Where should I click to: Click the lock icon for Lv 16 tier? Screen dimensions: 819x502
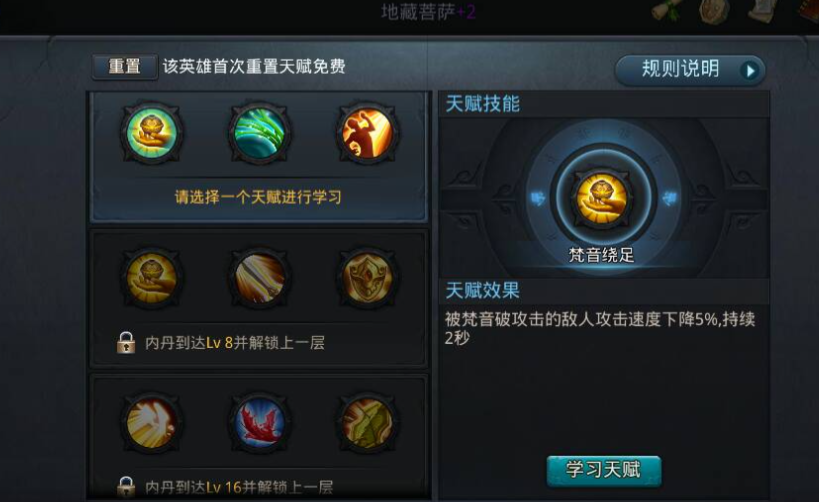point(125,487)
